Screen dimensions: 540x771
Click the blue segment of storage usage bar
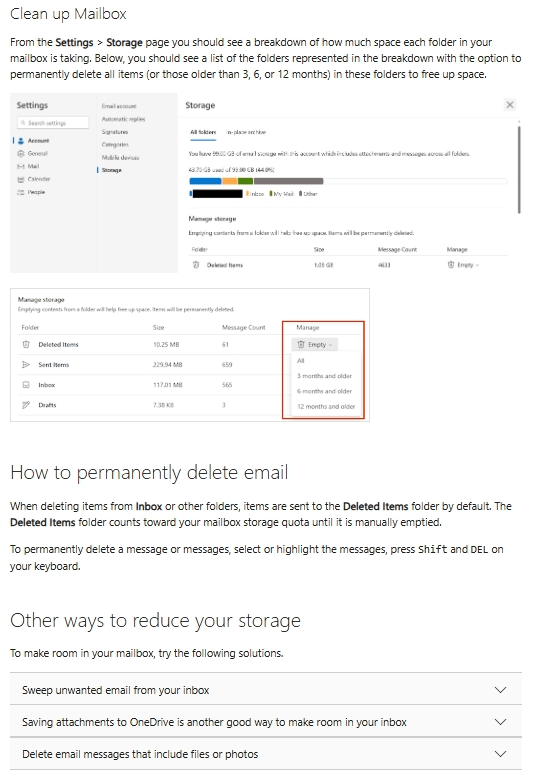click(205, 181)
